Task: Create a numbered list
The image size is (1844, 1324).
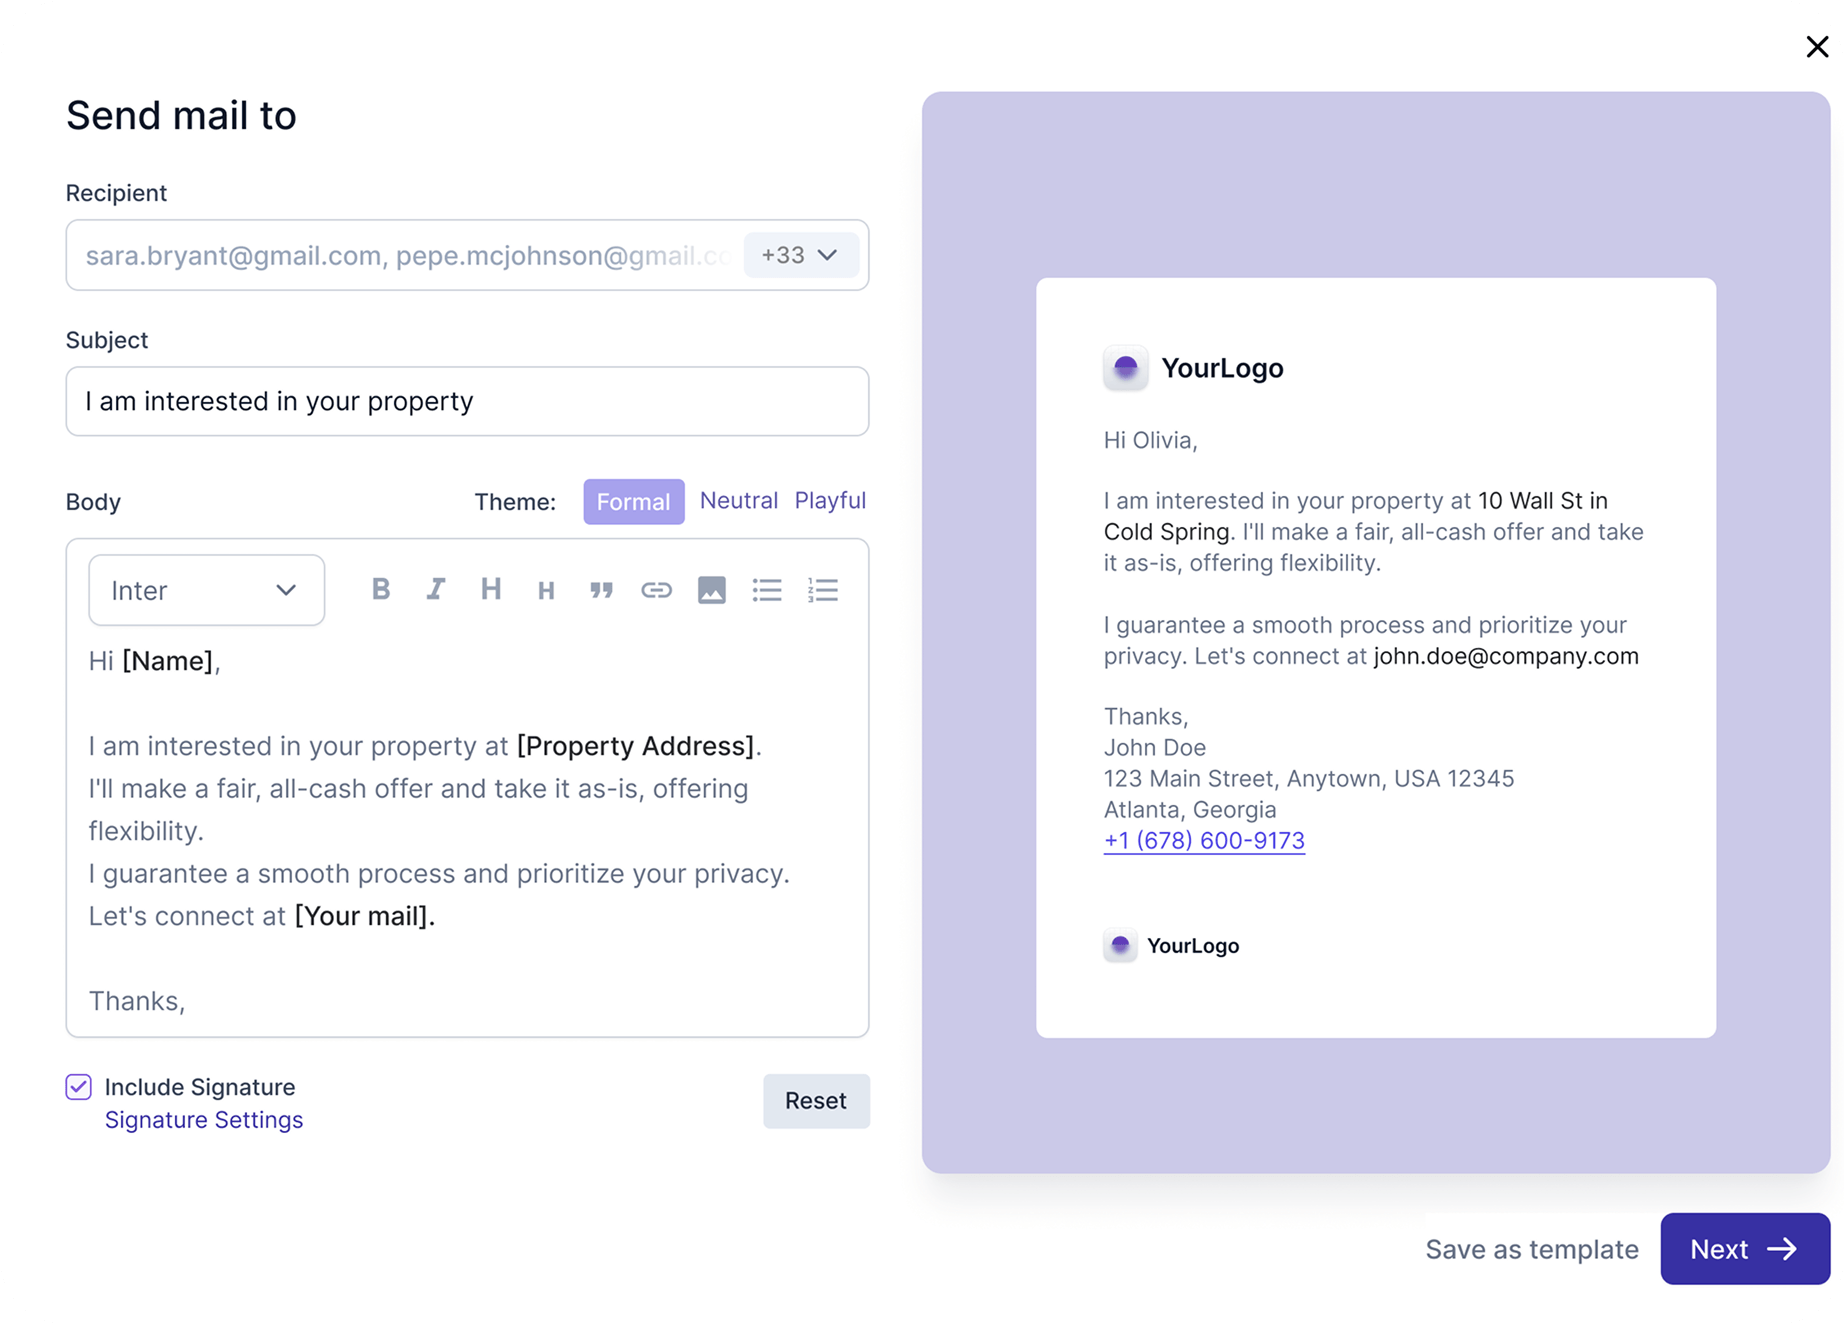Action: 823,590
